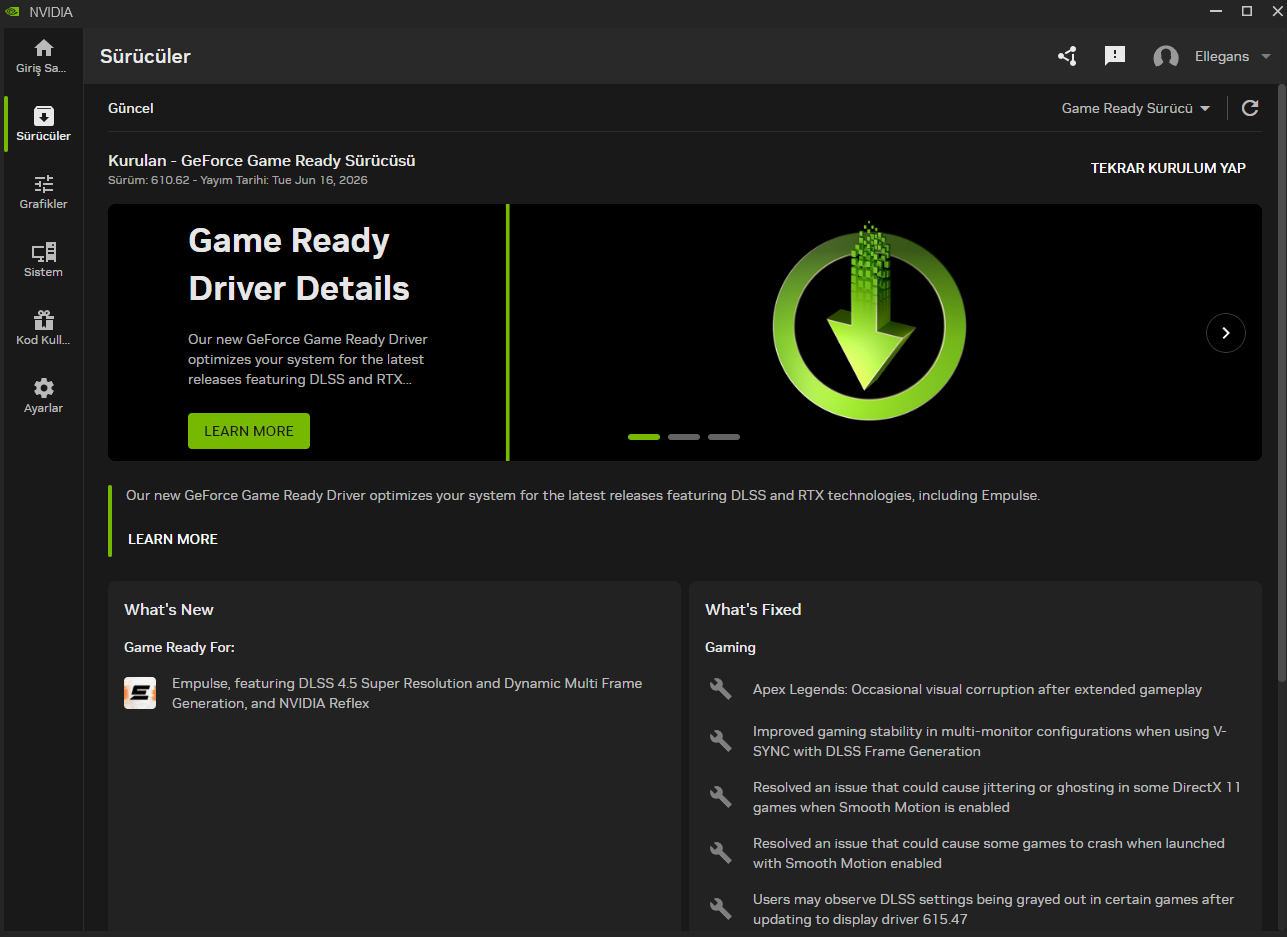
Task: Click the crash with Smooth Motion text
Action: coord(989,853)
